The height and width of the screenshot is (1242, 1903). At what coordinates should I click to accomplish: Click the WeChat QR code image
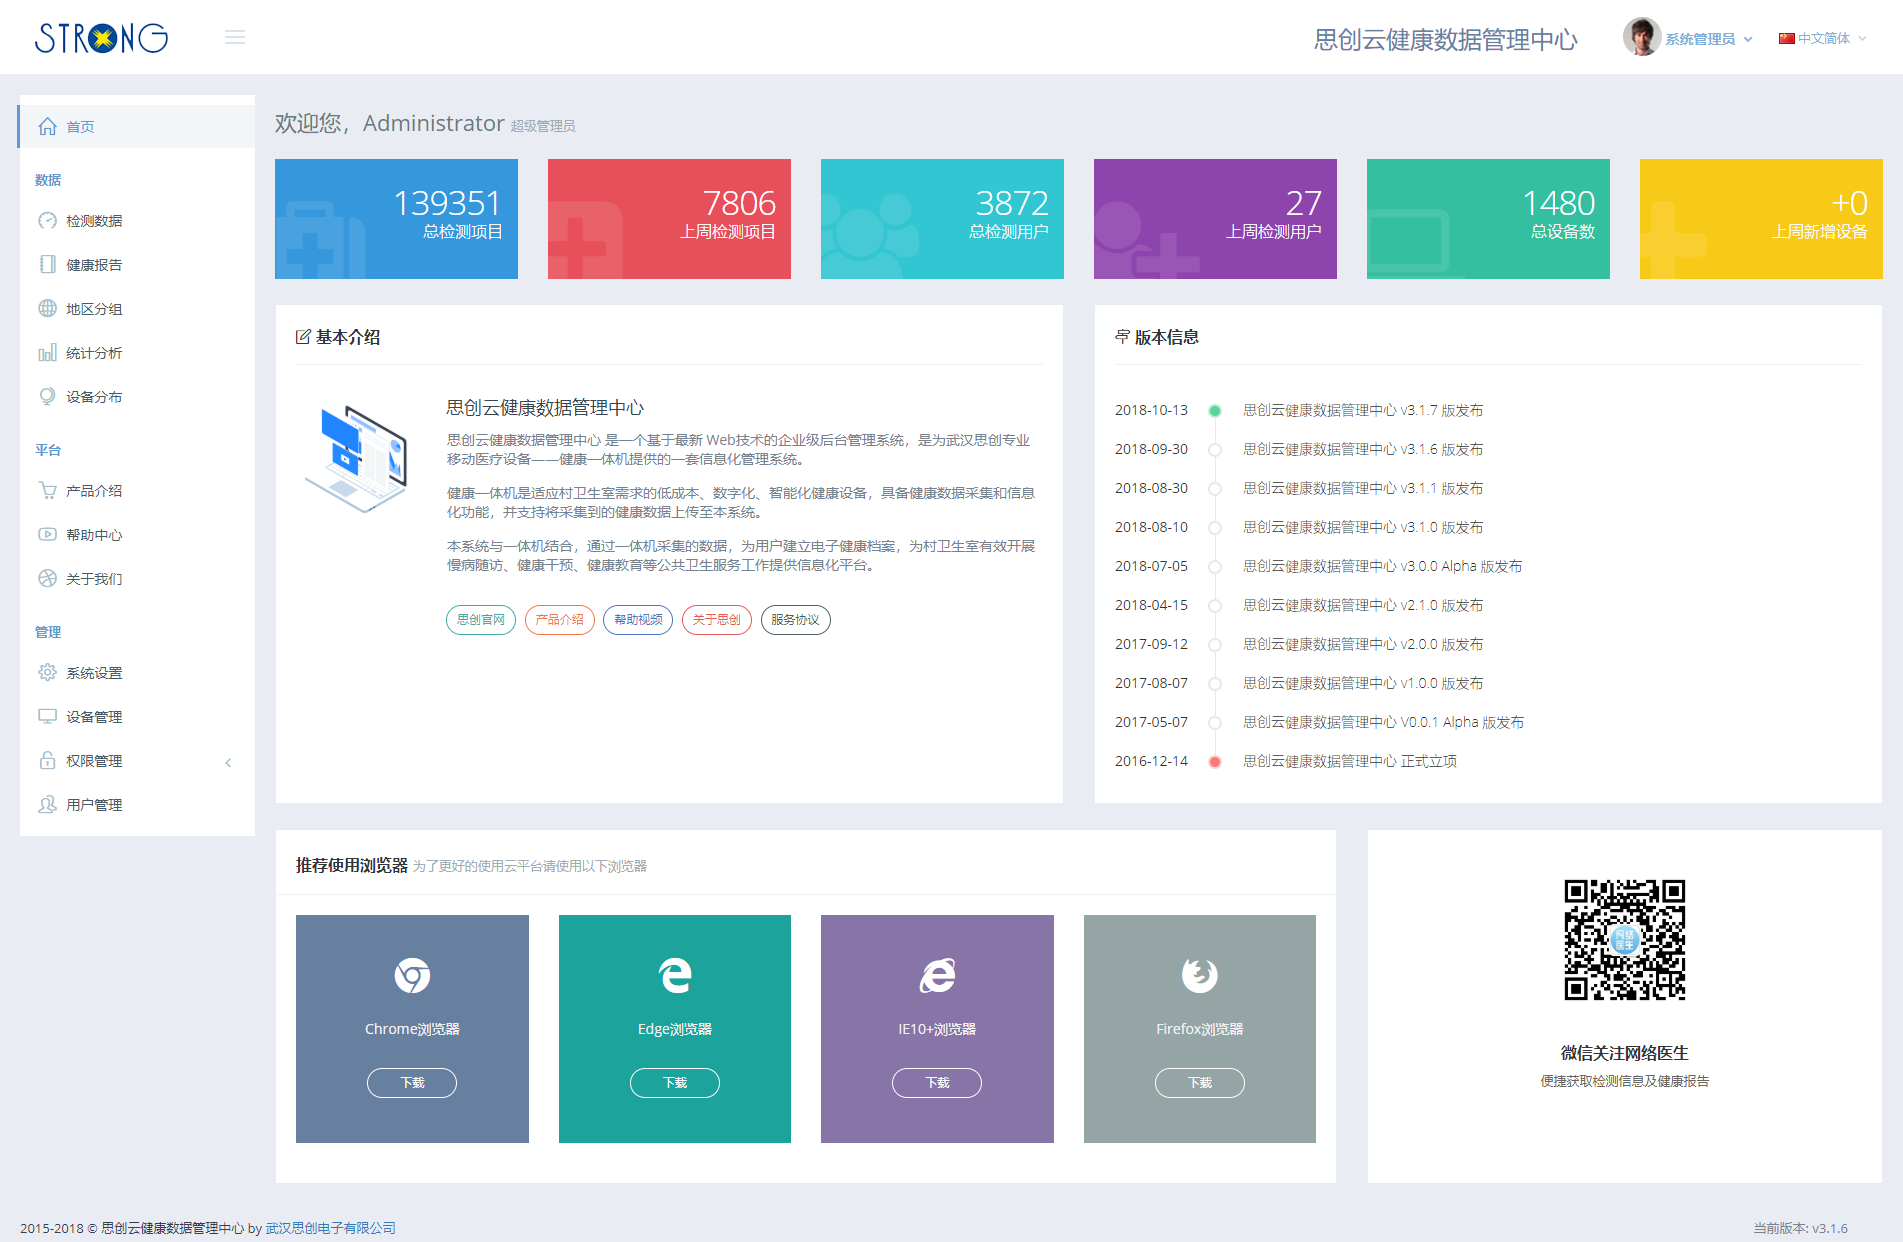[1624, 941]
